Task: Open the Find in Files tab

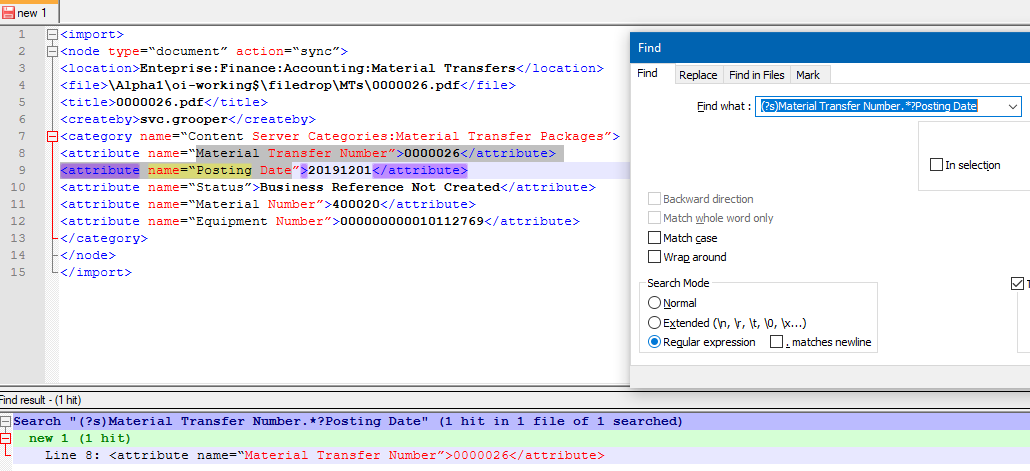Action: tap(757, 75)
